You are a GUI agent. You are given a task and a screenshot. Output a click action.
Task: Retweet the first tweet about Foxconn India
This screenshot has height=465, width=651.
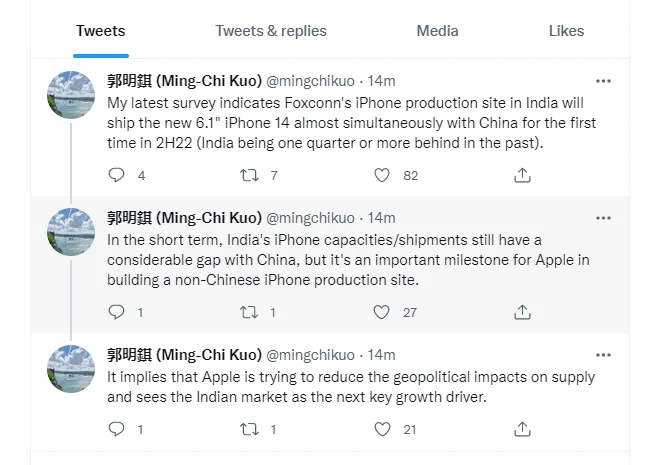250,175
